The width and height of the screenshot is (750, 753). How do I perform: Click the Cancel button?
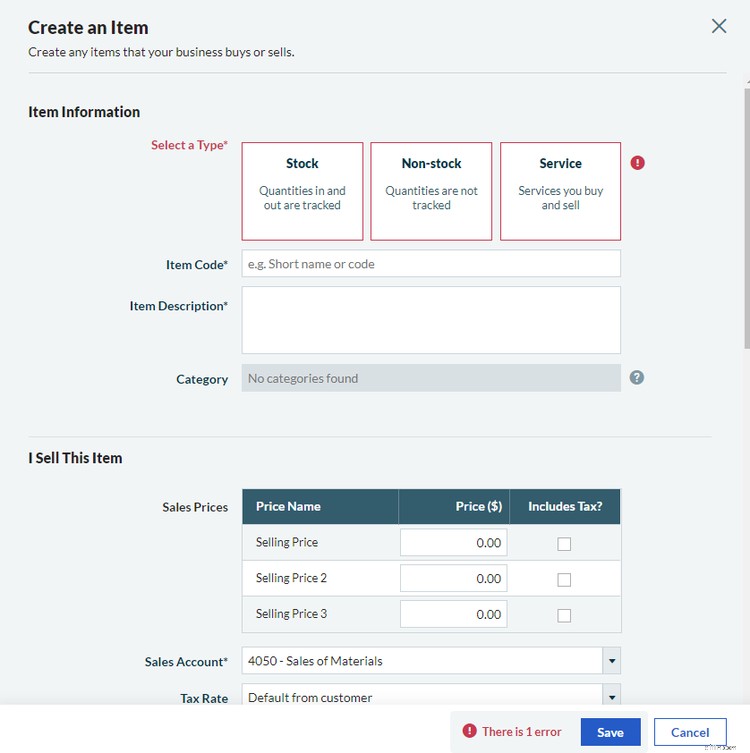(690, 732)
